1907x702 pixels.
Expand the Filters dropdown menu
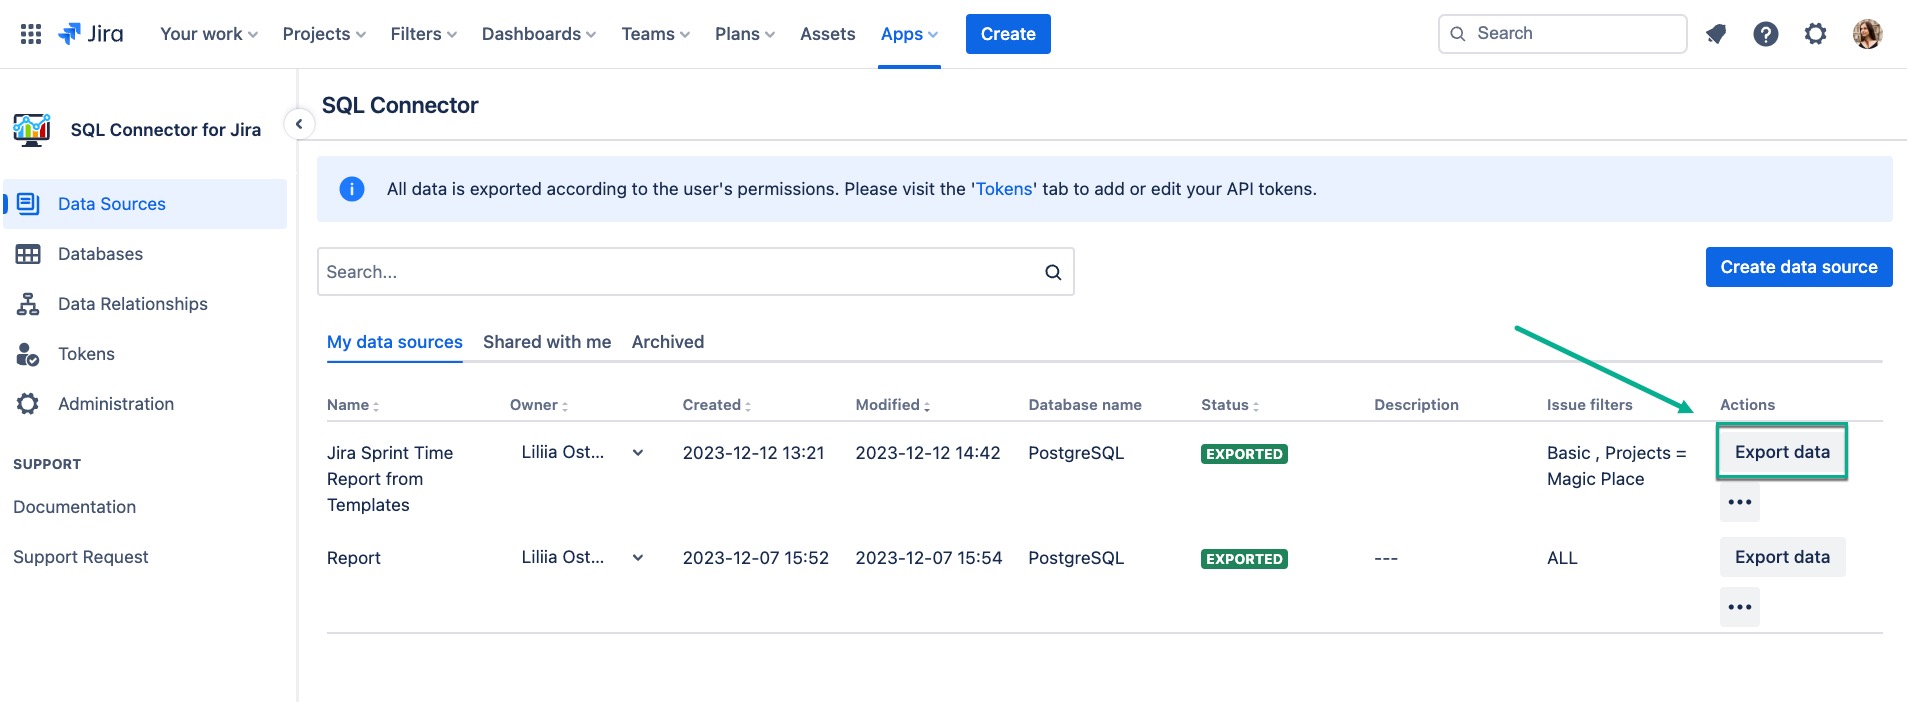coord(423,34)
